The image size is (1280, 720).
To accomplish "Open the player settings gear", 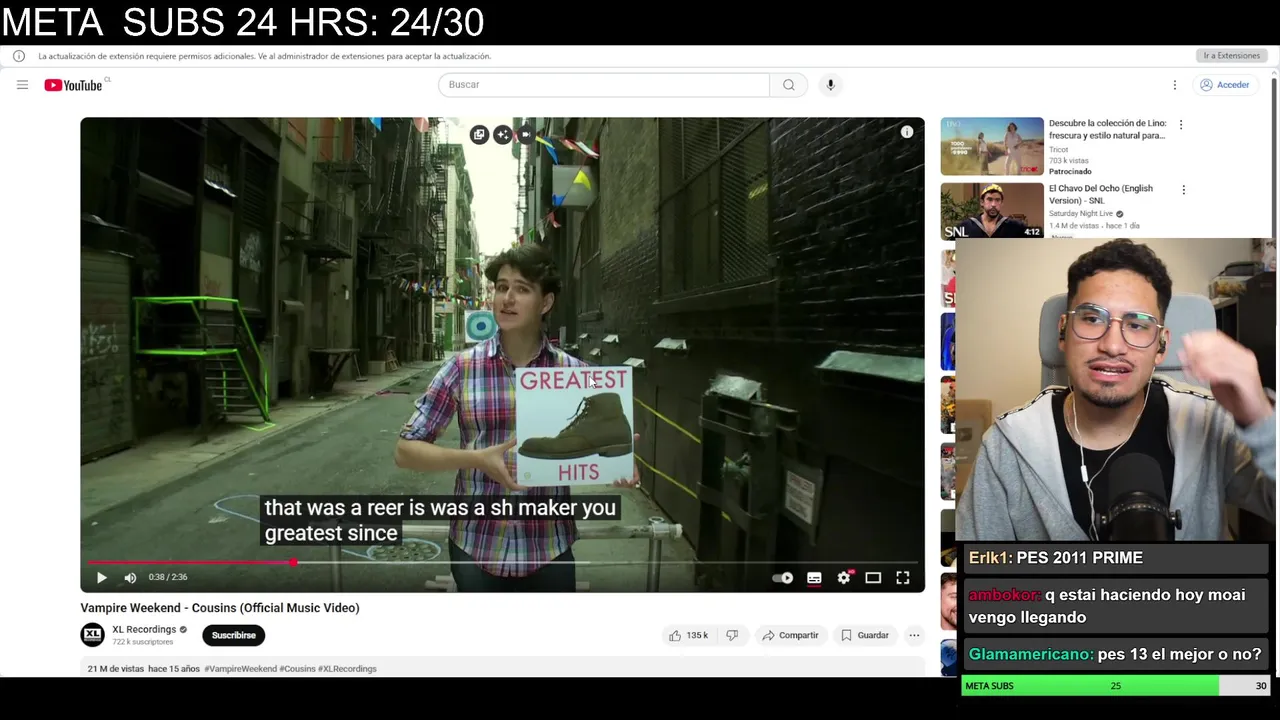I will pyautogui.click(x=844, y=577).
